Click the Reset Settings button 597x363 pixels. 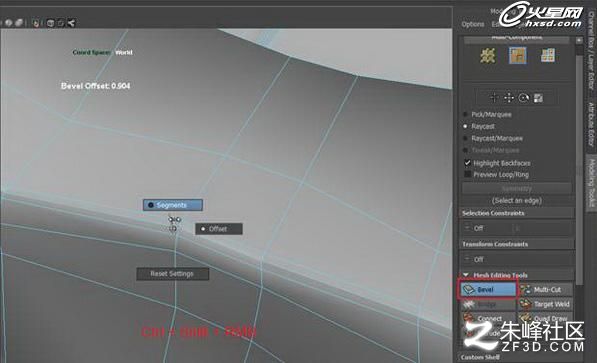pyautogui.click(x=172, y=274)
